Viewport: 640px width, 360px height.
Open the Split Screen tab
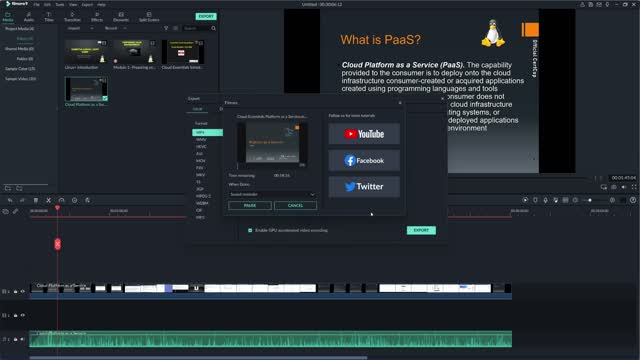149,17
